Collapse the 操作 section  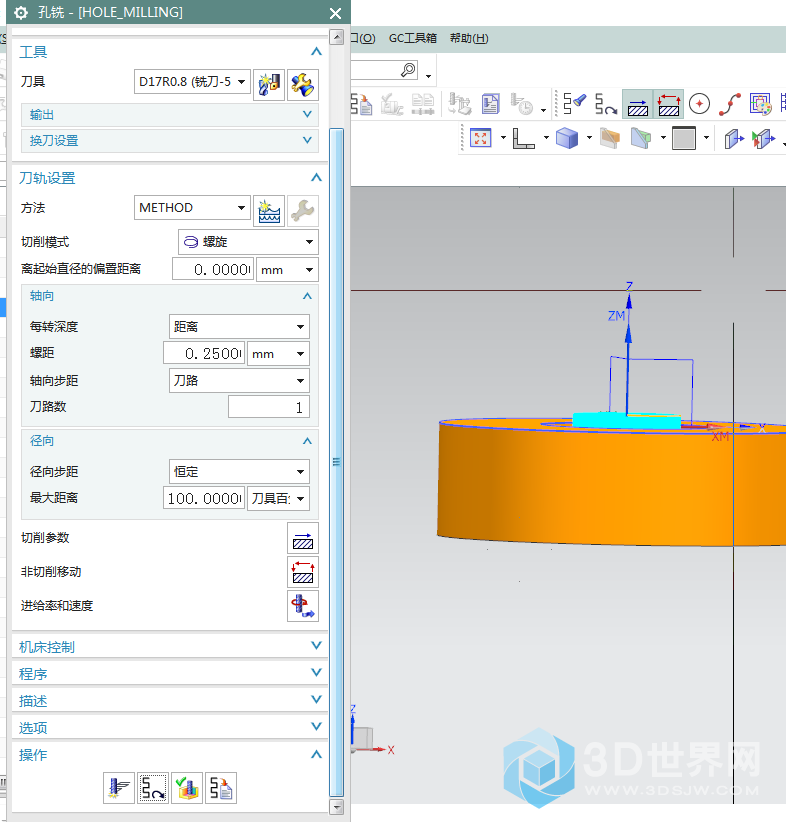[x=316, y=754]
